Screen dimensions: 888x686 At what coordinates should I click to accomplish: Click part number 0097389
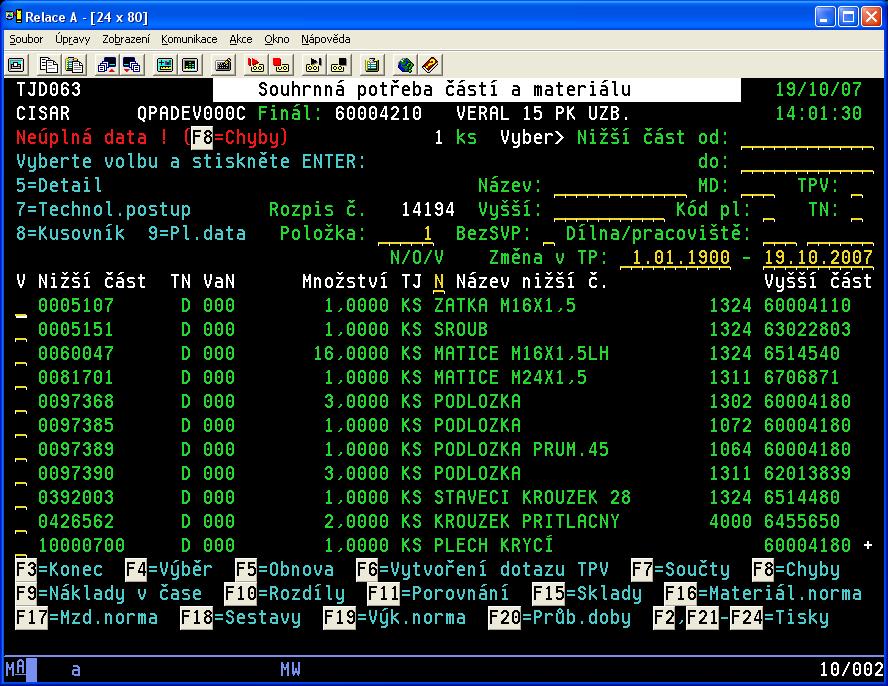76,449
